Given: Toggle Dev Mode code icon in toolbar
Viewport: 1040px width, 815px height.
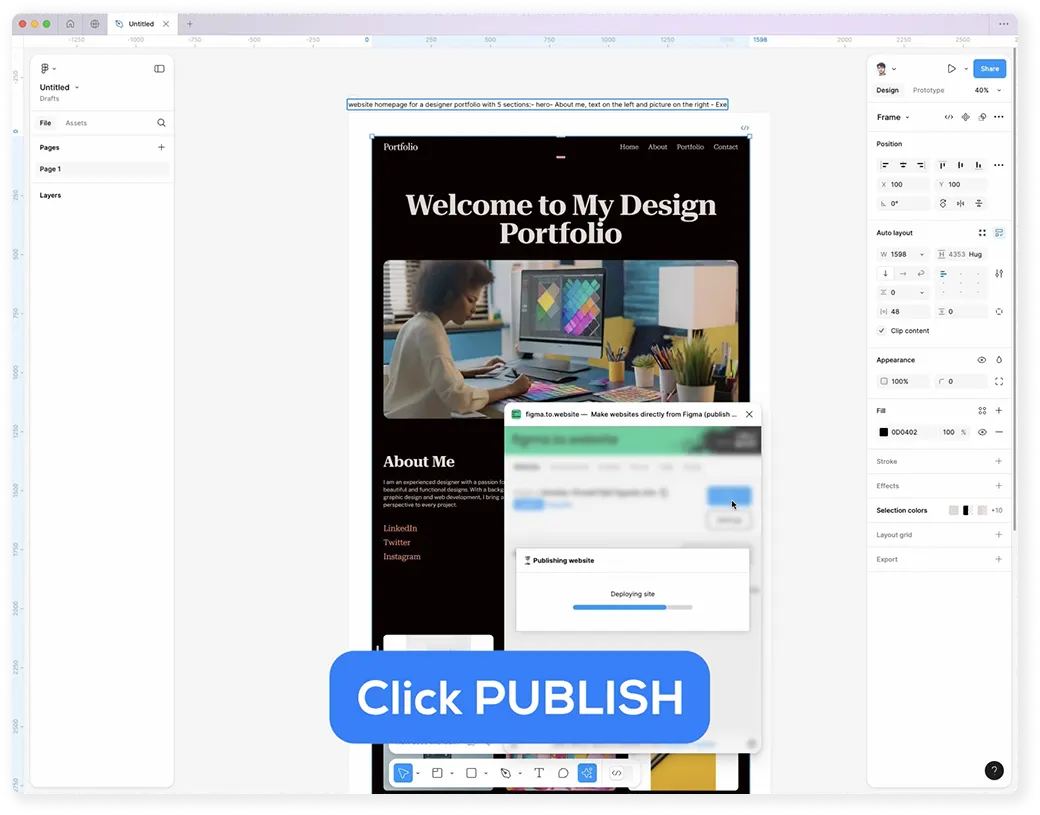Looking at the screenshot, I should (x=617, y=773).
